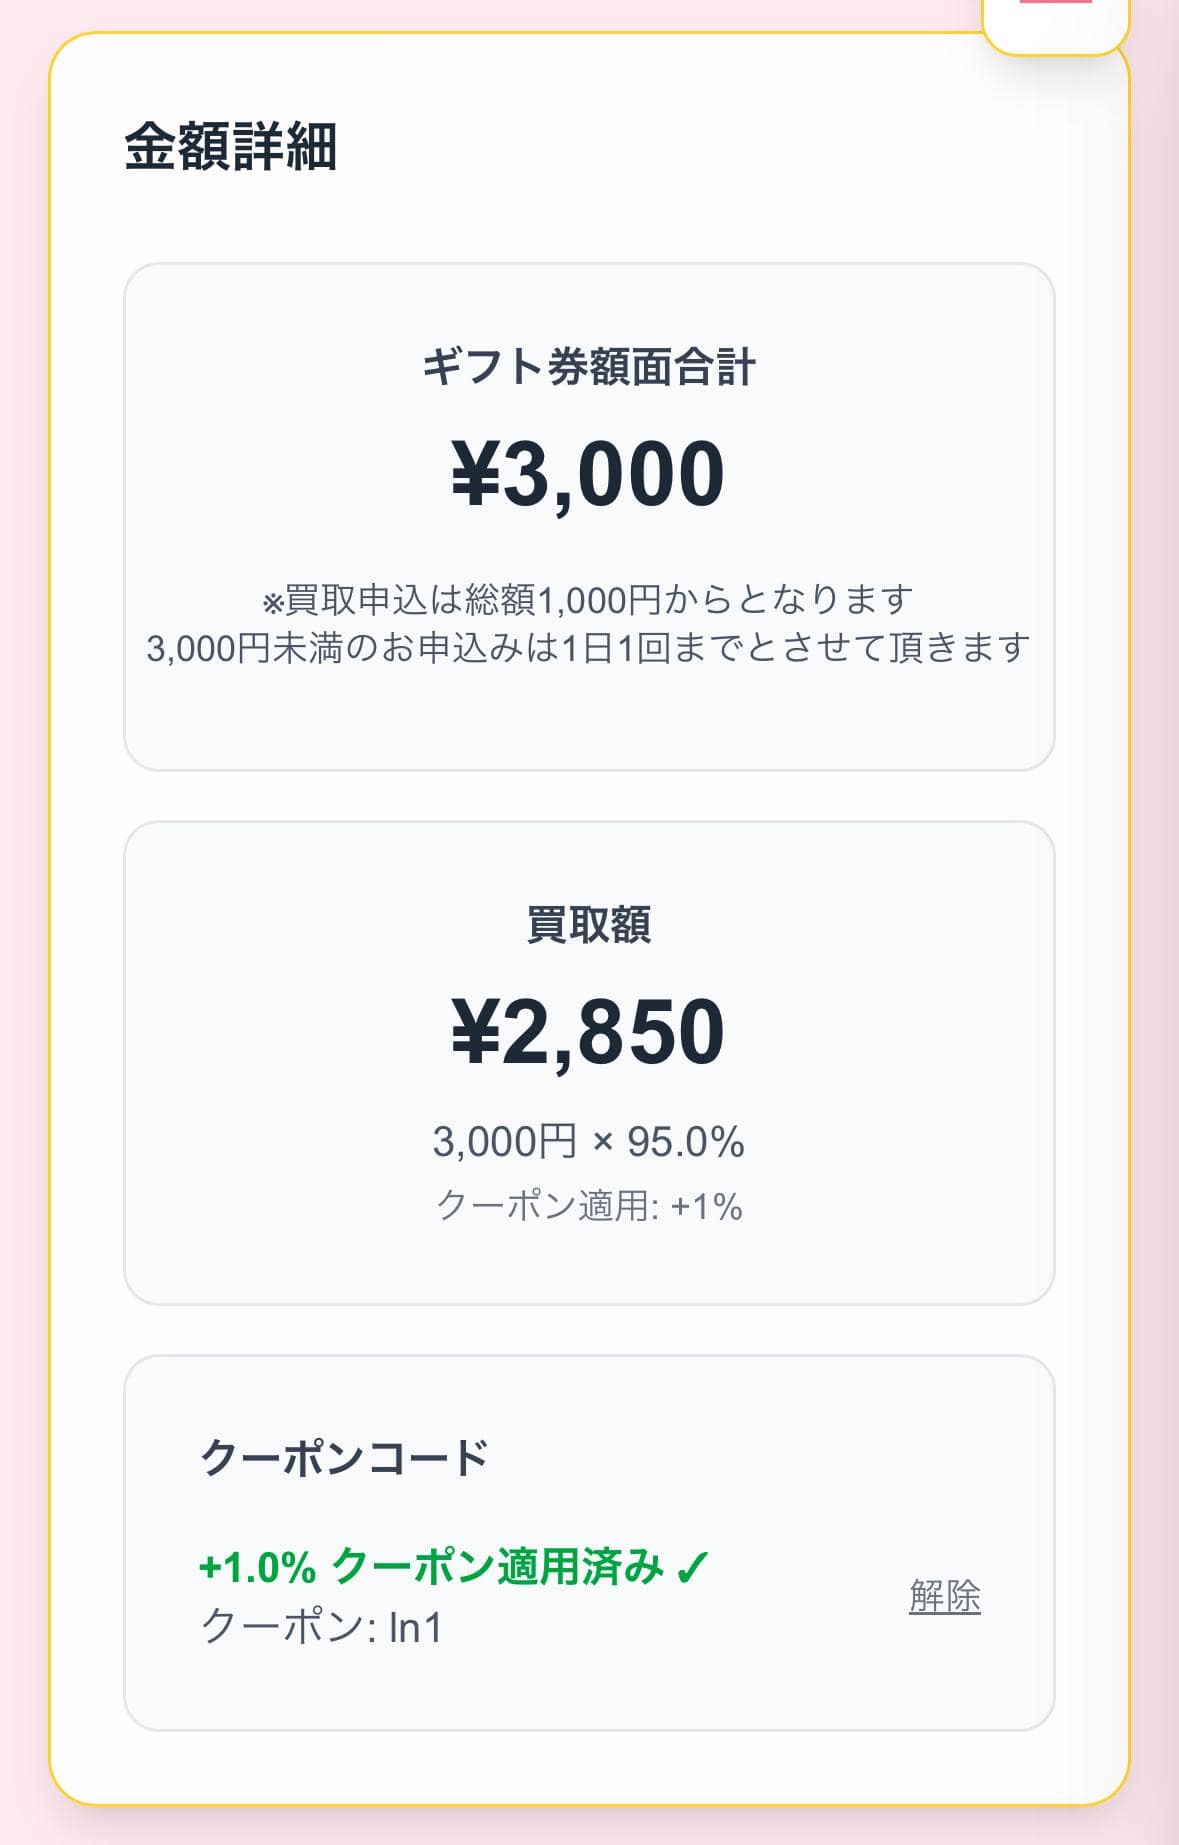Click the ¥ symbol of the ¥3,000 total
This screenshot has height=1845, width=1179.
click(476, 474)
